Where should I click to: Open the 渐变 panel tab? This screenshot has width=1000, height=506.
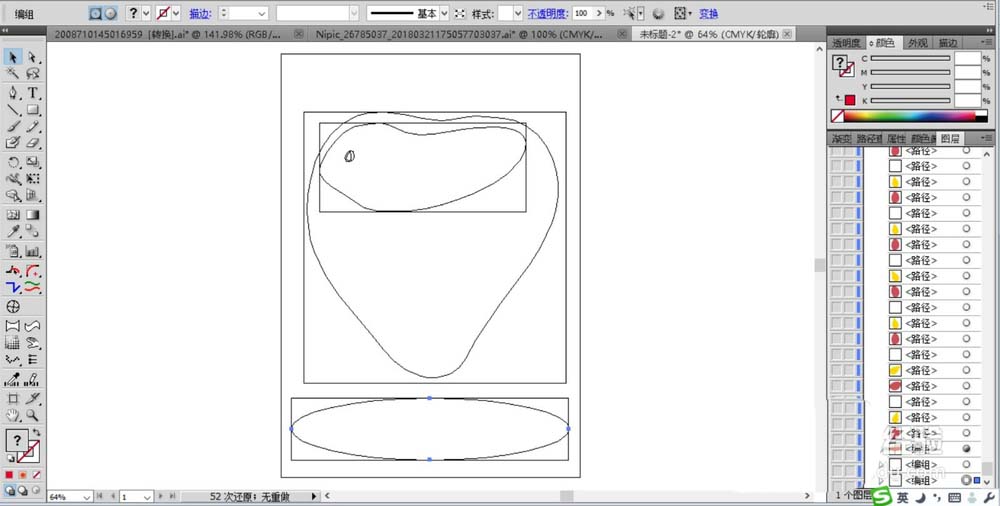[x=841, y=138]
